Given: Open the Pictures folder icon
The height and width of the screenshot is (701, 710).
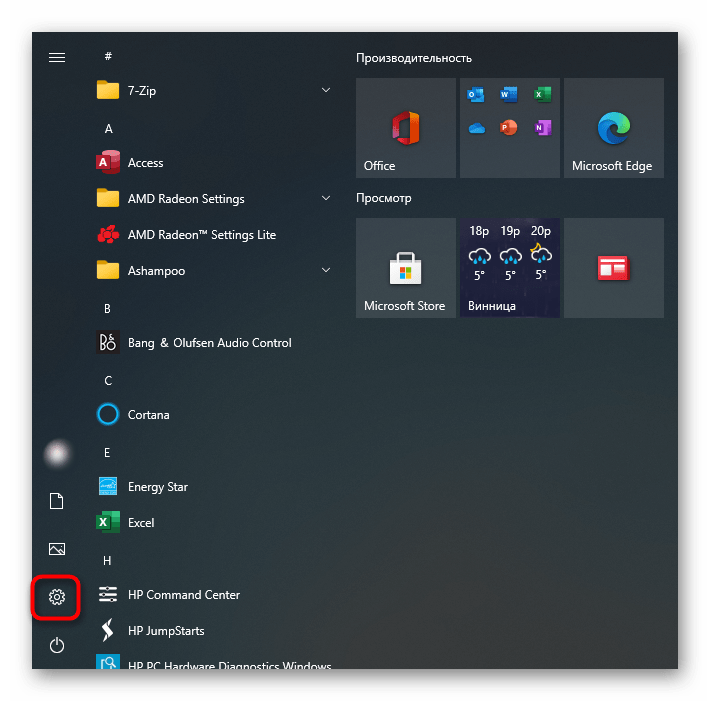Looking at the screenshot, I should tap(57, 549).
